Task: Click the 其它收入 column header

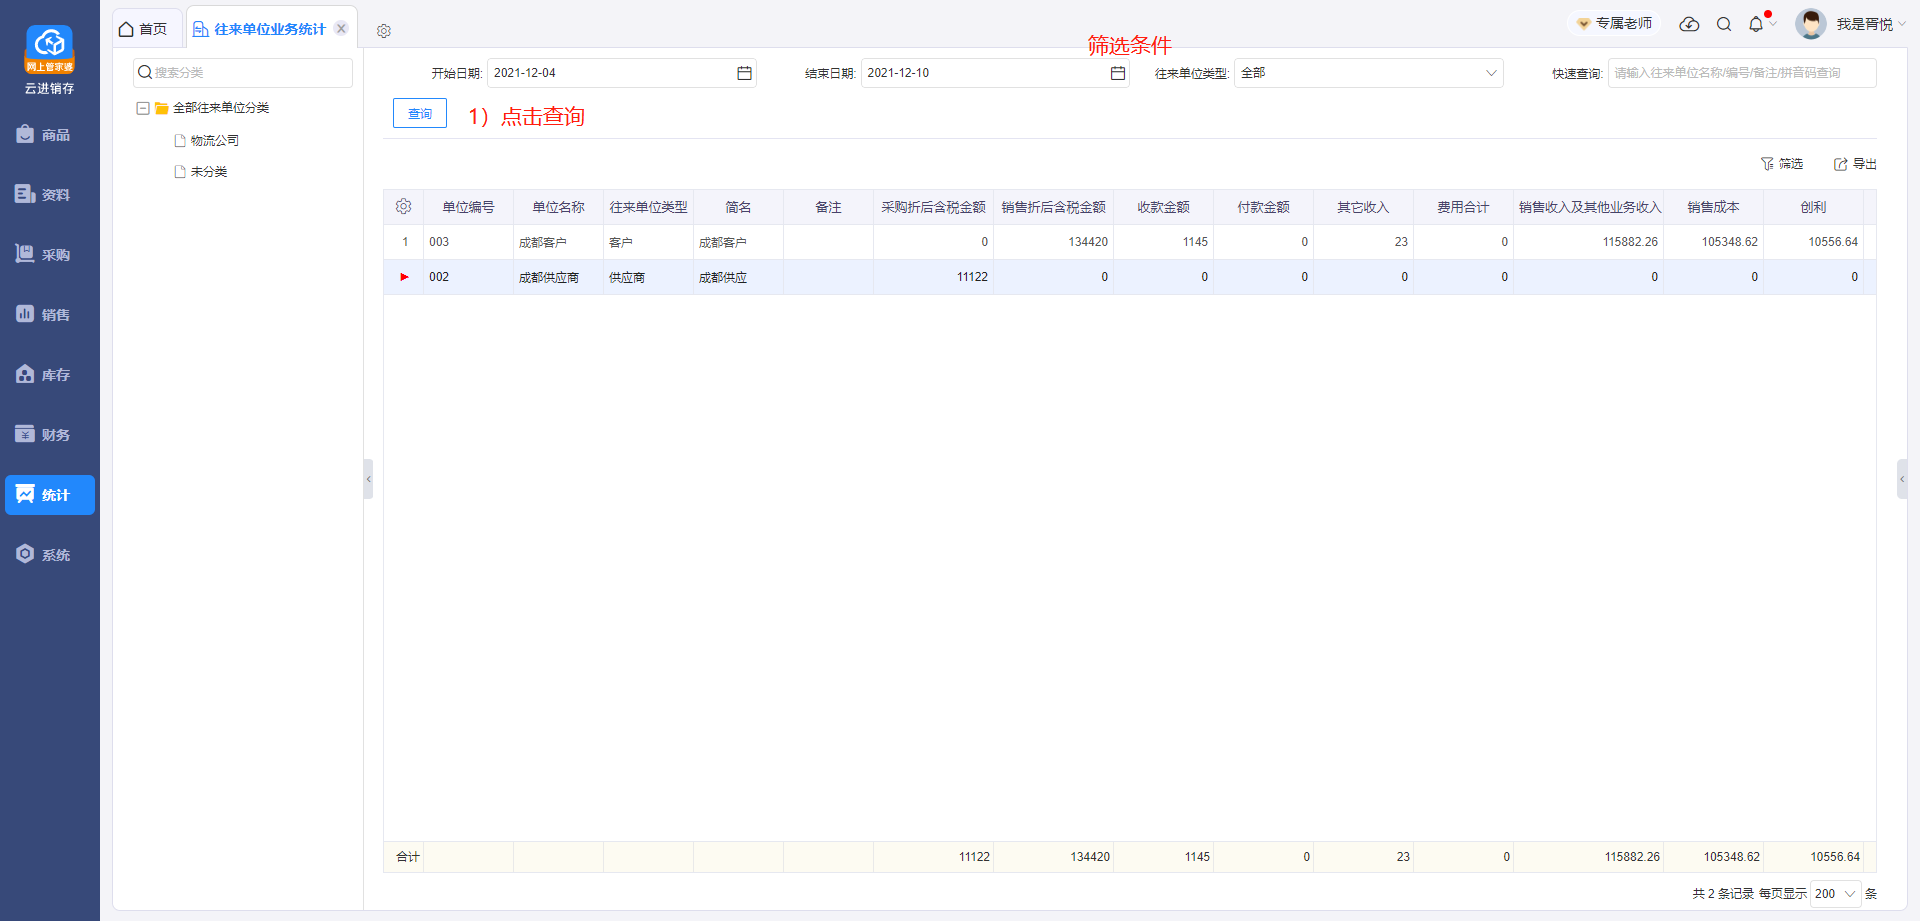Action: [1363, 207]
